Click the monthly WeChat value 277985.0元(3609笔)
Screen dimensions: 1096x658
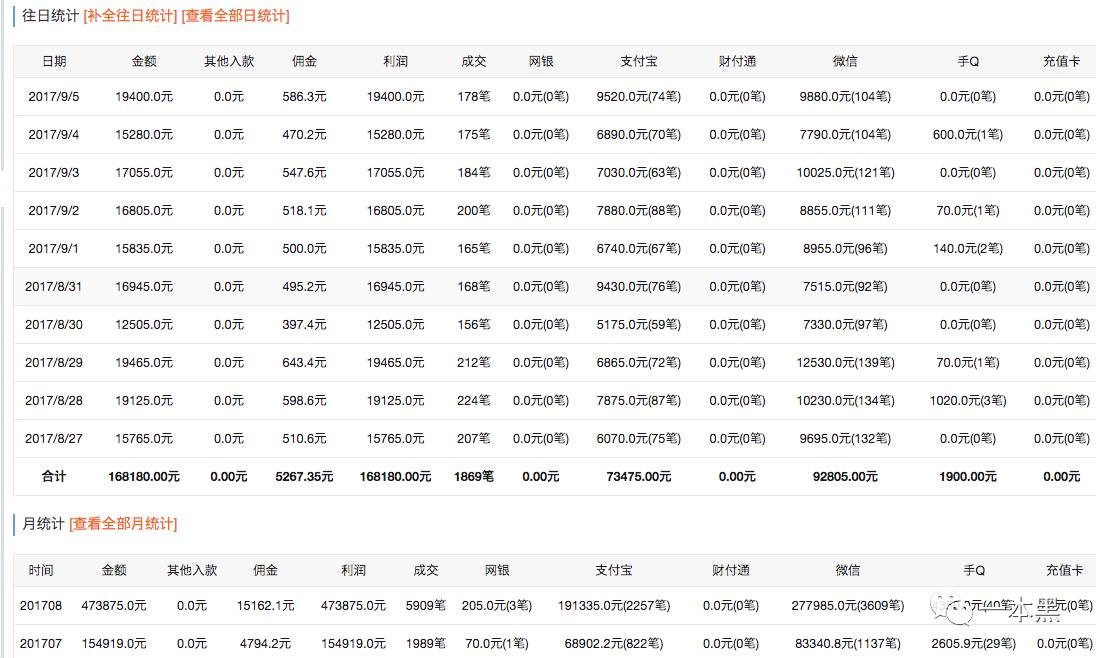(x=848, y=606)
